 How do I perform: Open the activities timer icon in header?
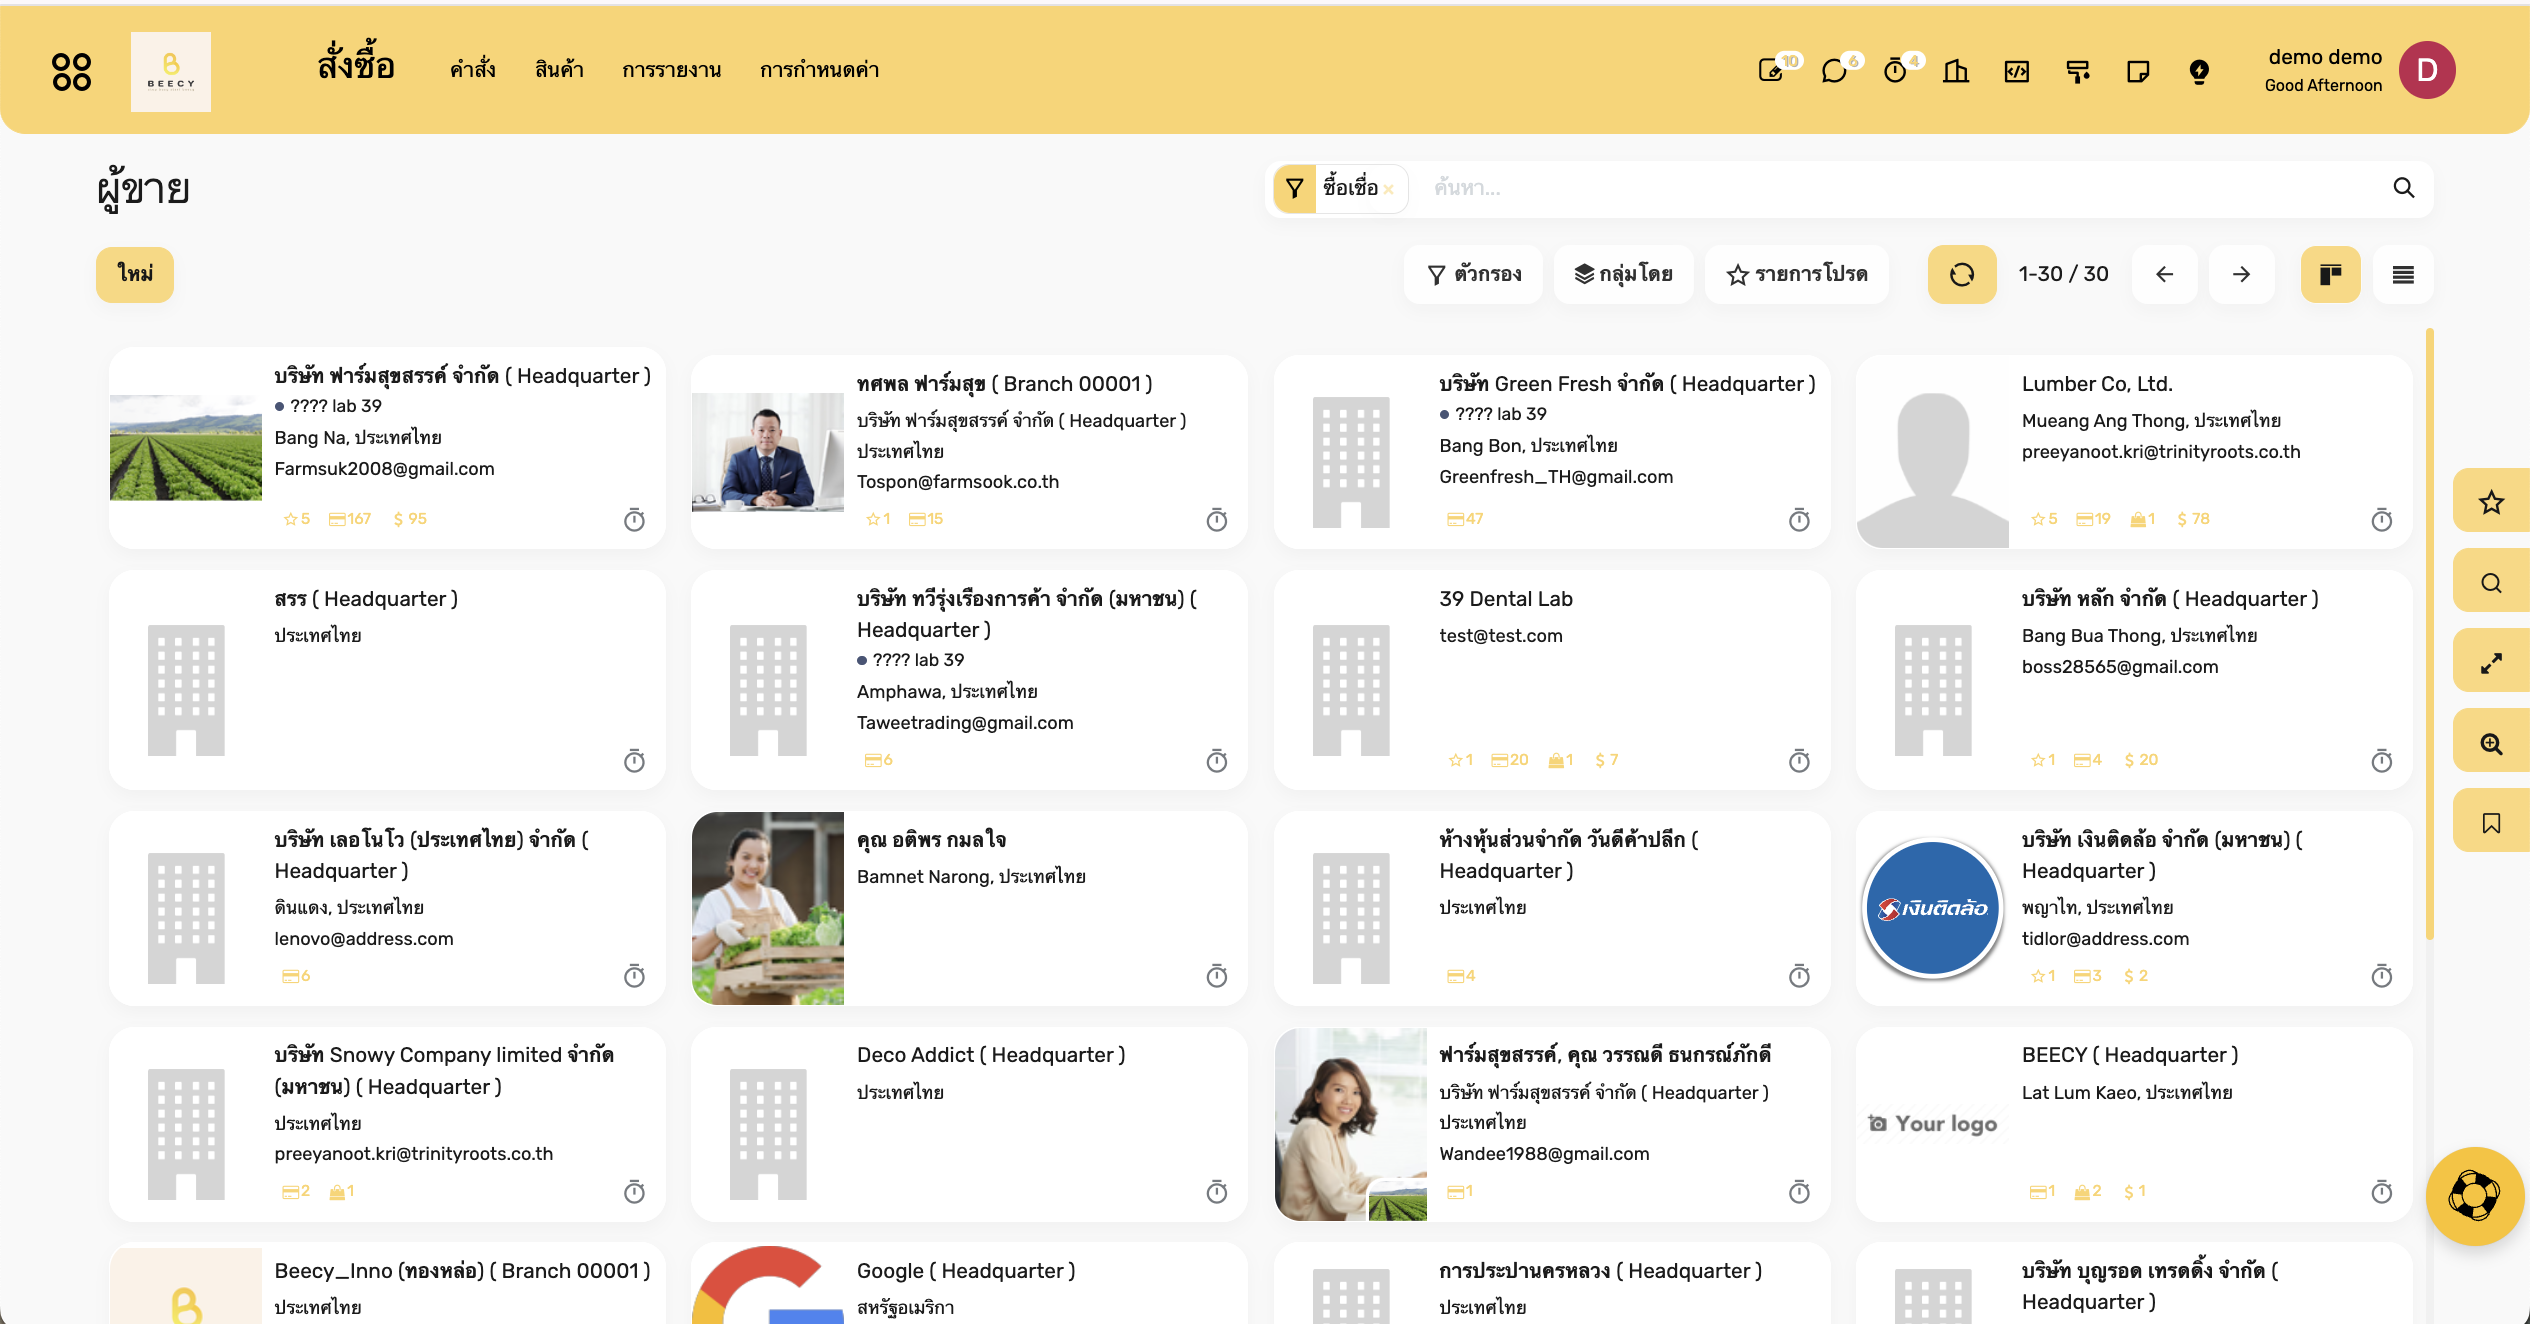(1895, 71)
